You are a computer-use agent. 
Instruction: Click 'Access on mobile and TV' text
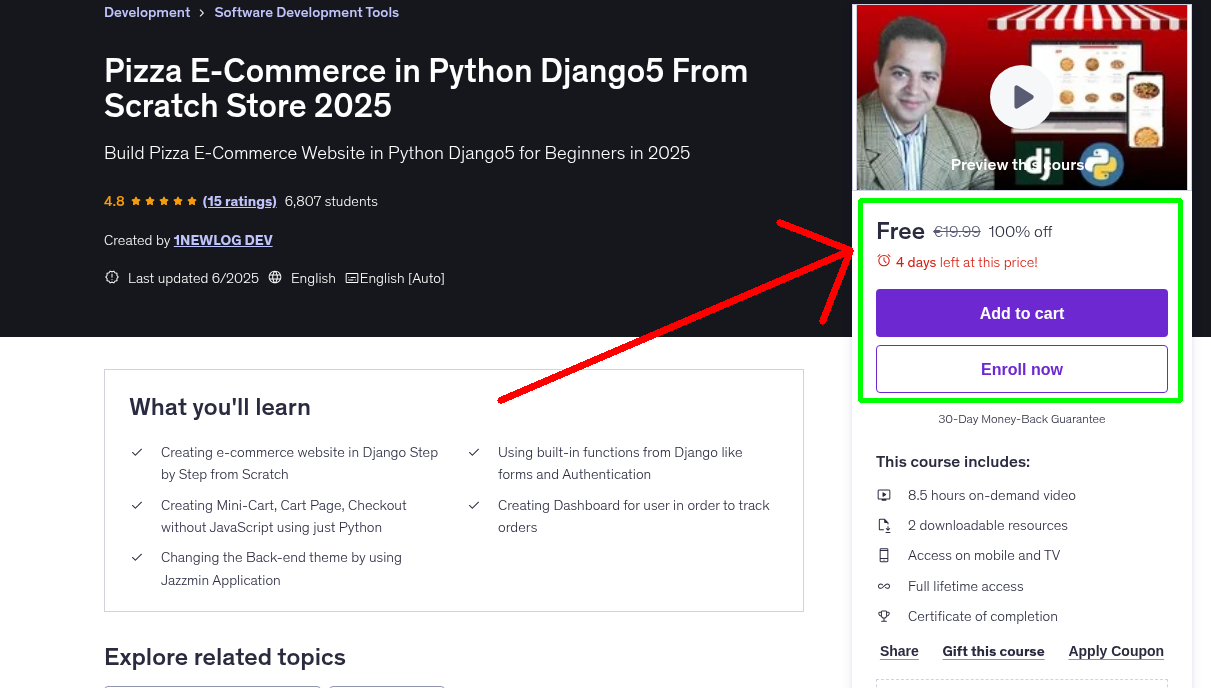984,555
